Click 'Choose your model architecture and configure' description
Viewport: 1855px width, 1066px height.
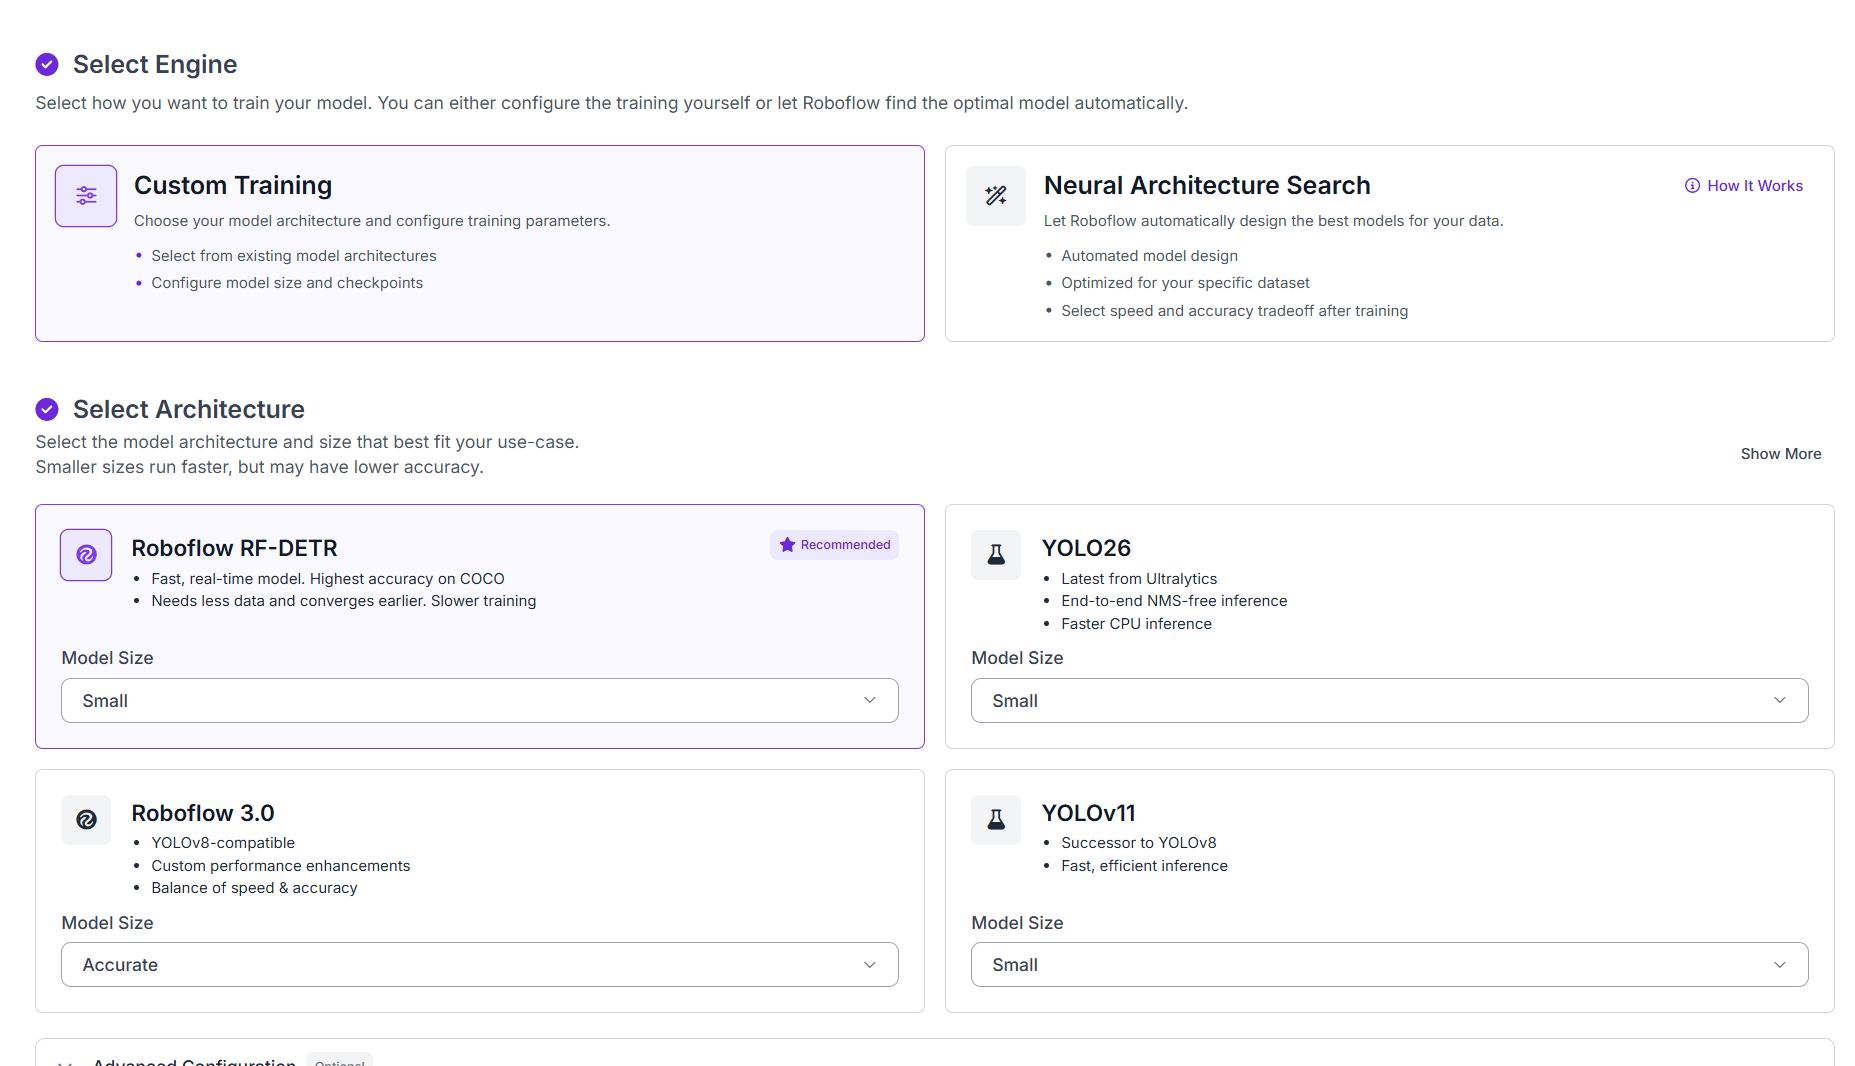coord(372,221)
